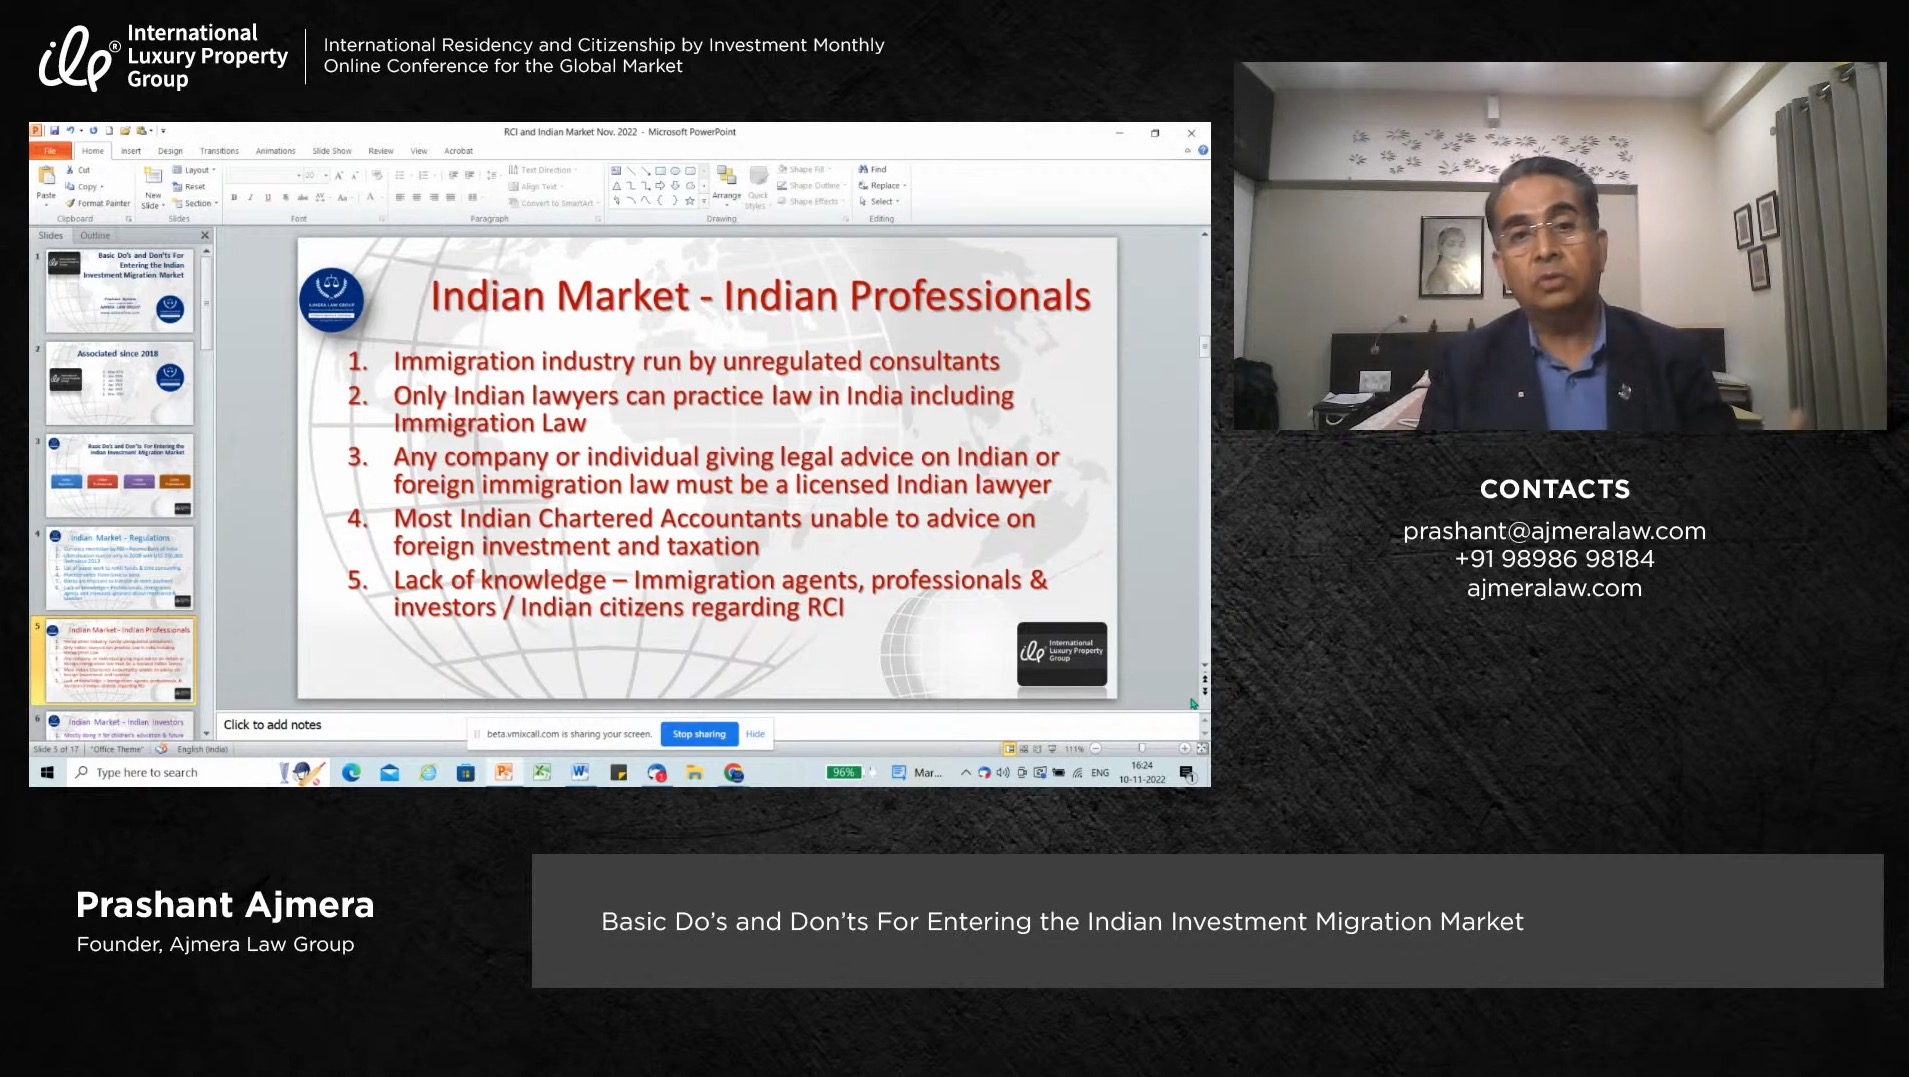Click the Find binoculars icon

(x=864, y=170)
